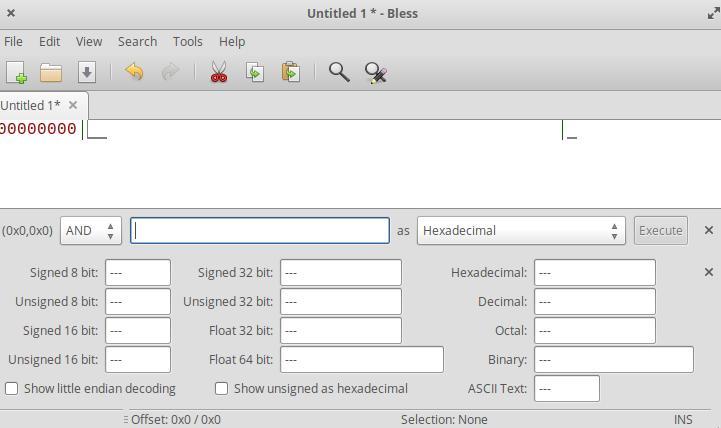The image size is (721, 428).
Task: Enable Show little endian decoding
Action: 12,388
